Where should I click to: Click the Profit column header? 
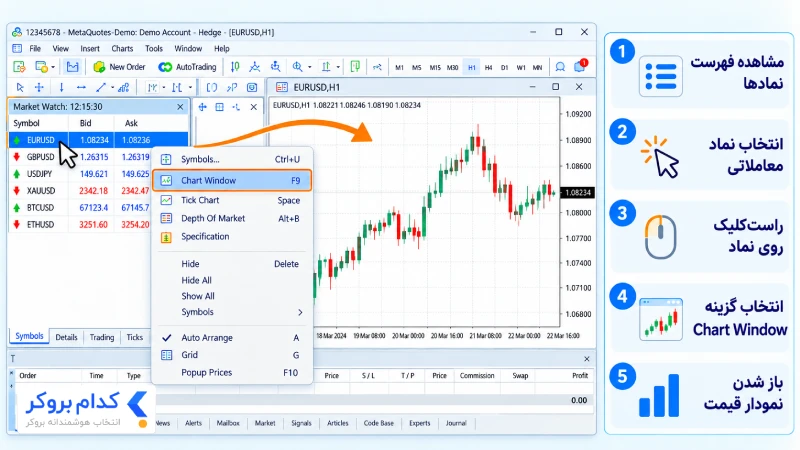580,376
